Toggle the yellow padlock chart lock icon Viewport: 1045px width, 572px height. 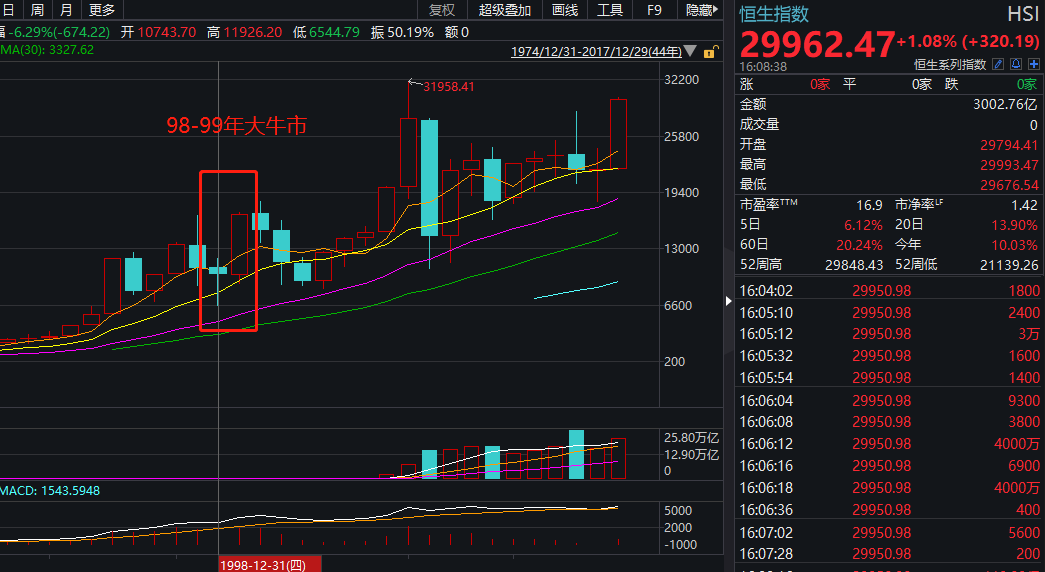click(x=711, y=51)
